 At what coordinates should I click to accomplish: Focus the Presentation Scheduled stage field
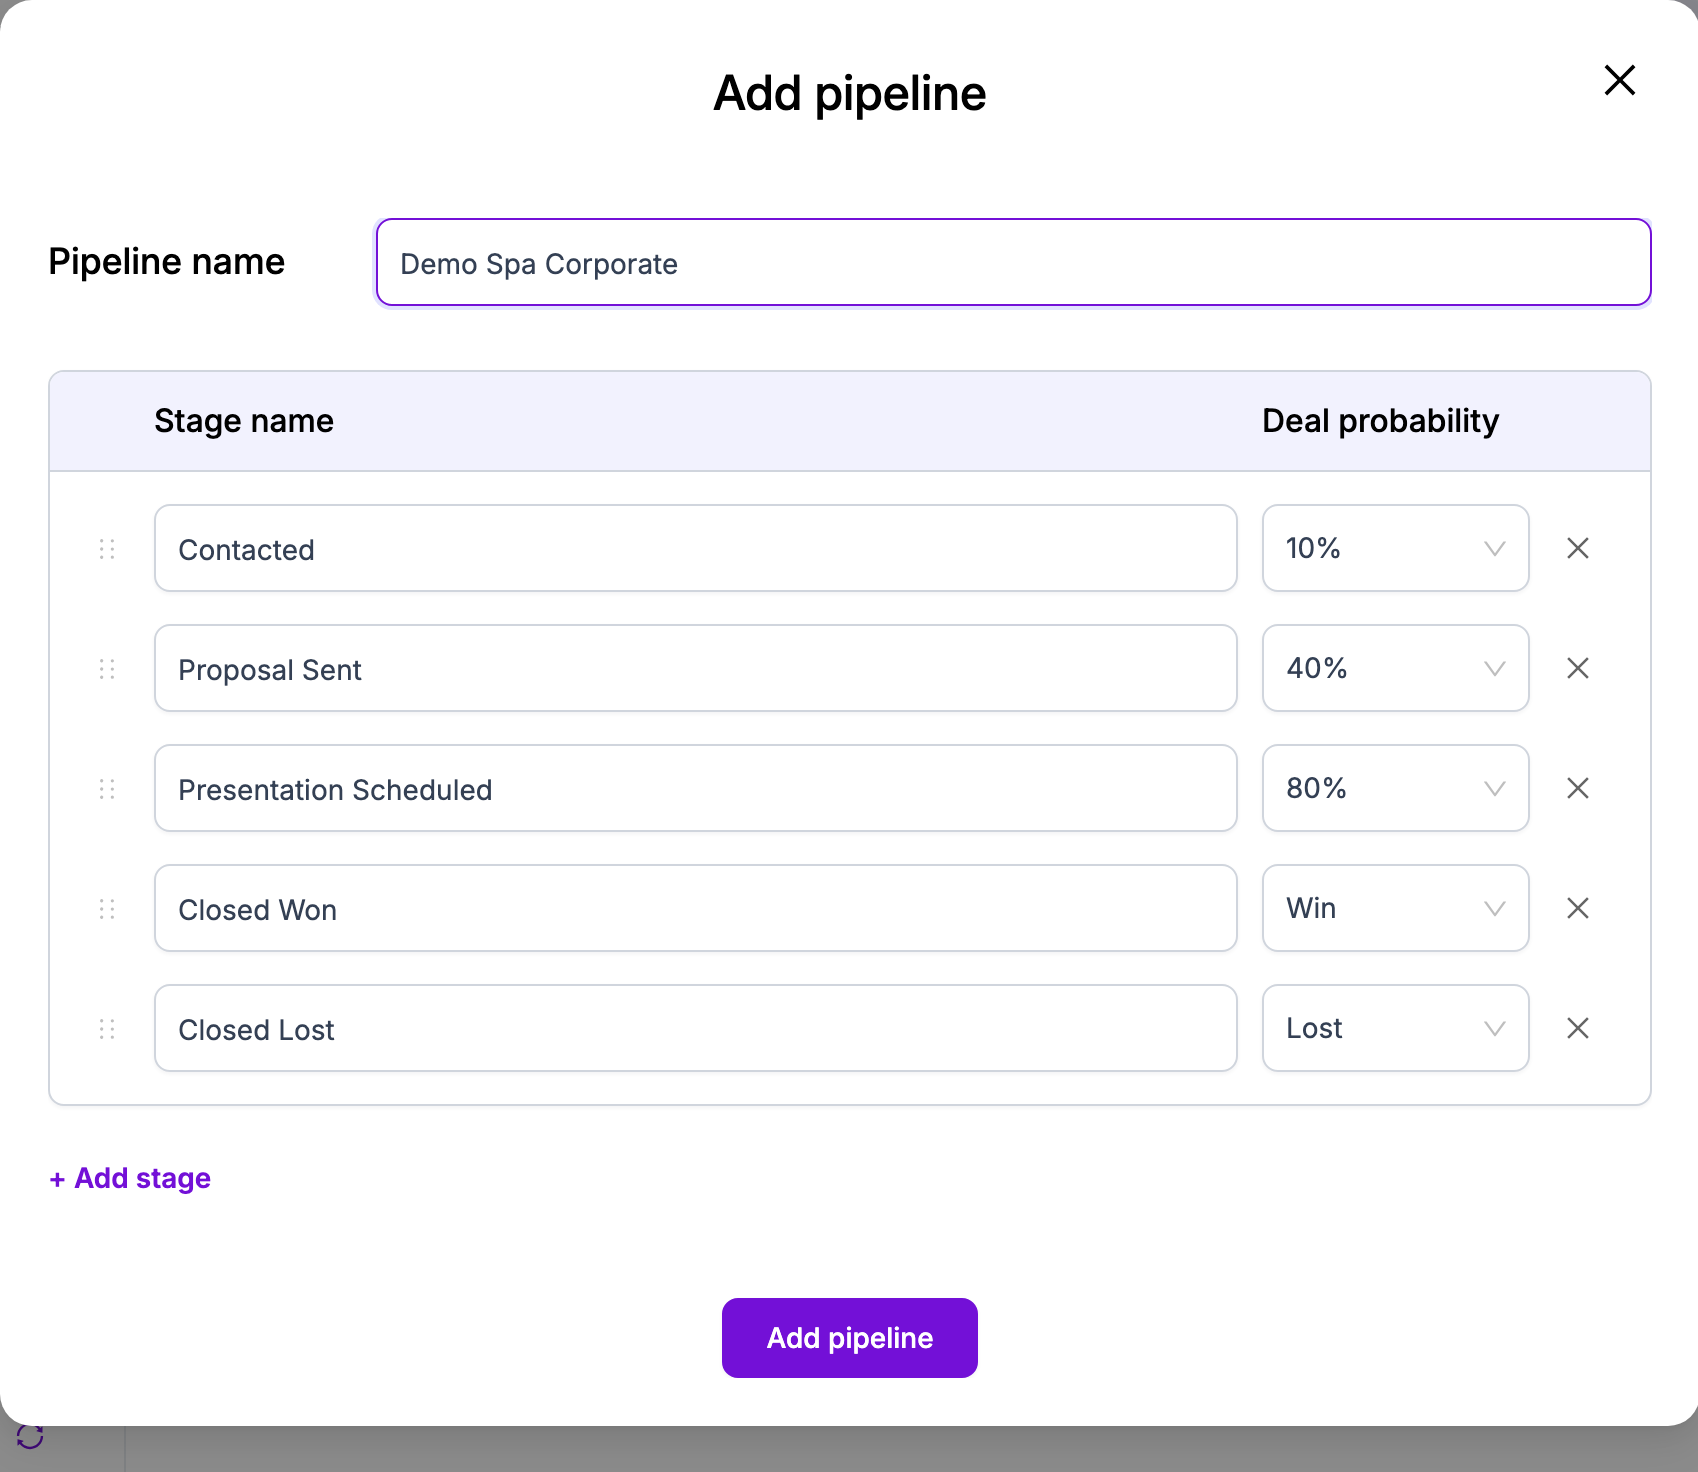click(x=695, y=788)
